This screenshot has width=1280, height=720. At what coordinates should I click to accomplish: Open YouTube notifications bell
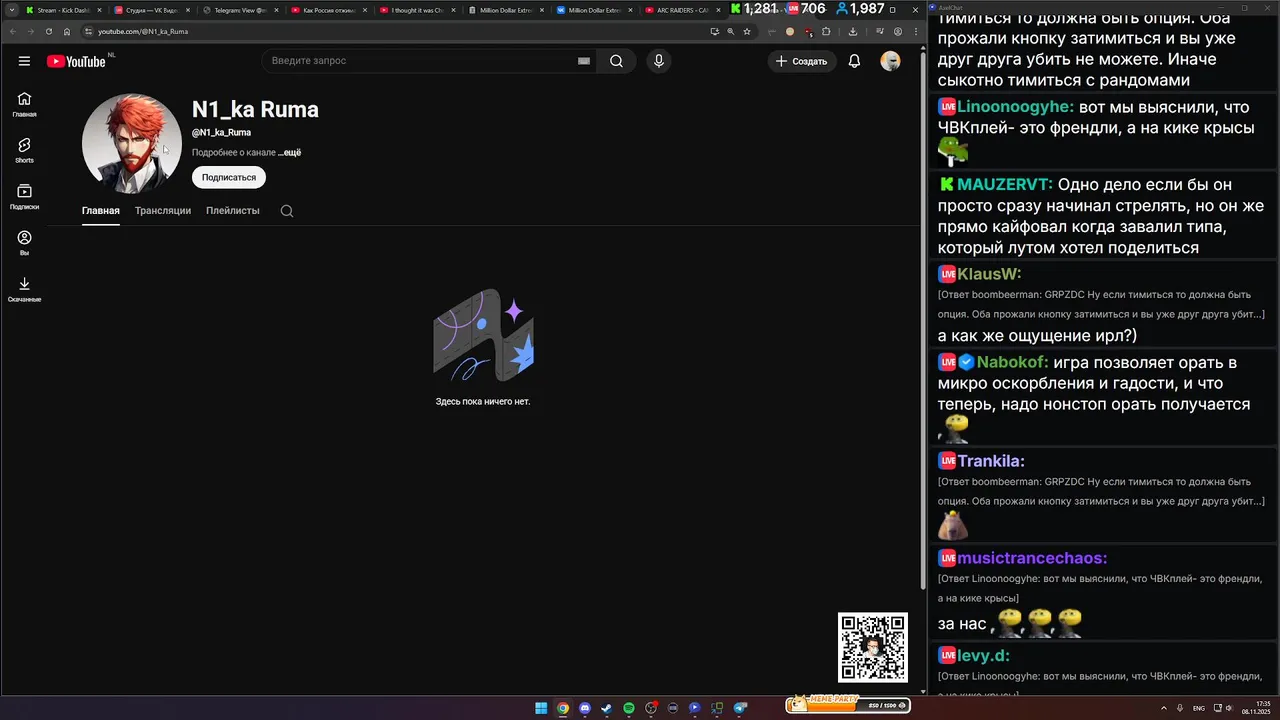pos(854,61)
